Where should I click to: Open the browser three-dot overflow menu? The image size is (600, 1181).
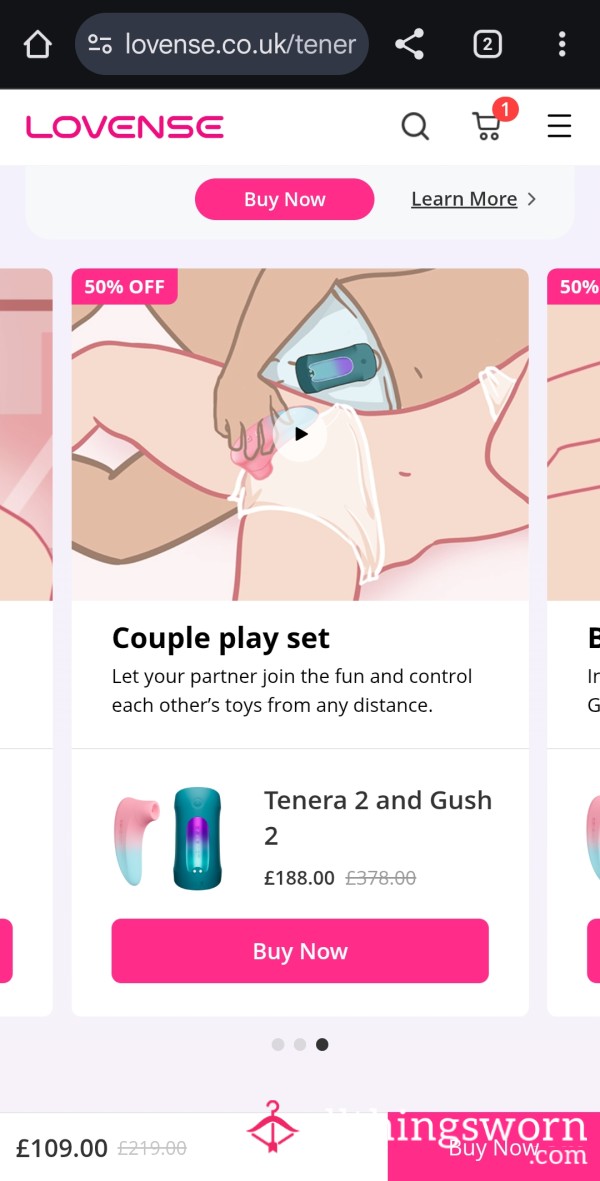pos(562,44)
